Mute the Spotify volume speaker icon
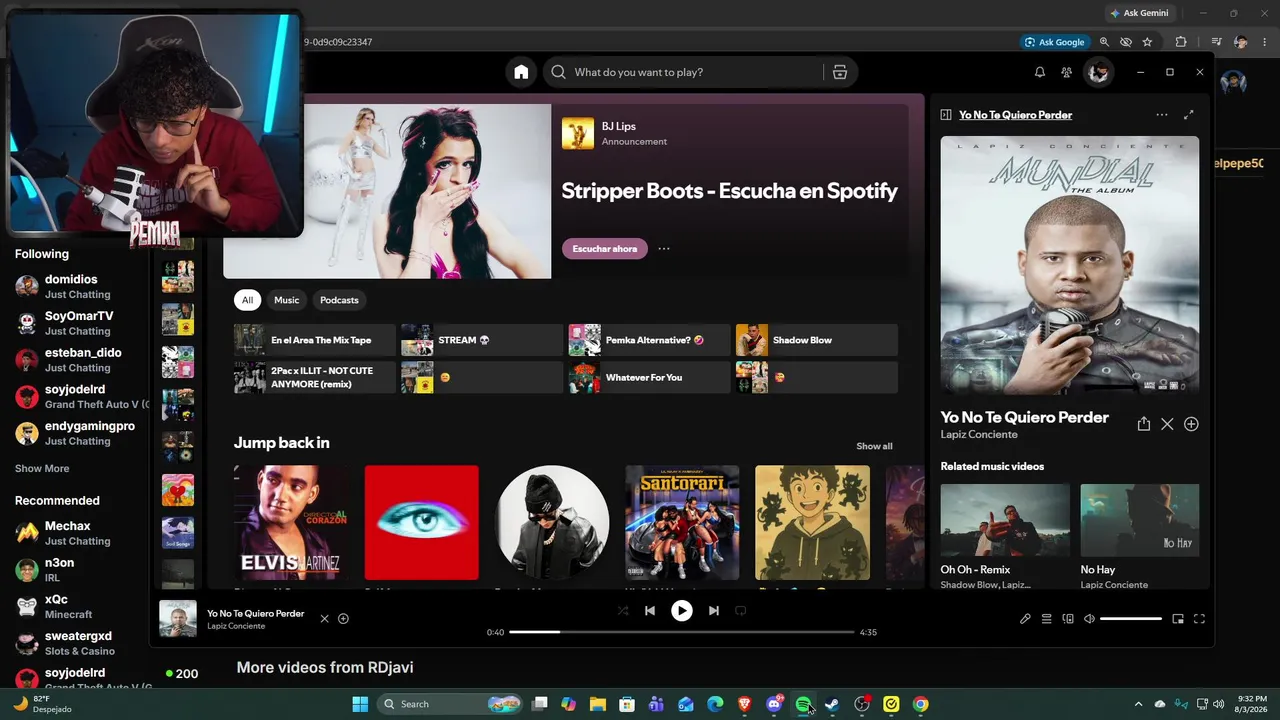Screen dimensions: 1280x720 (x=1090, y=619)
